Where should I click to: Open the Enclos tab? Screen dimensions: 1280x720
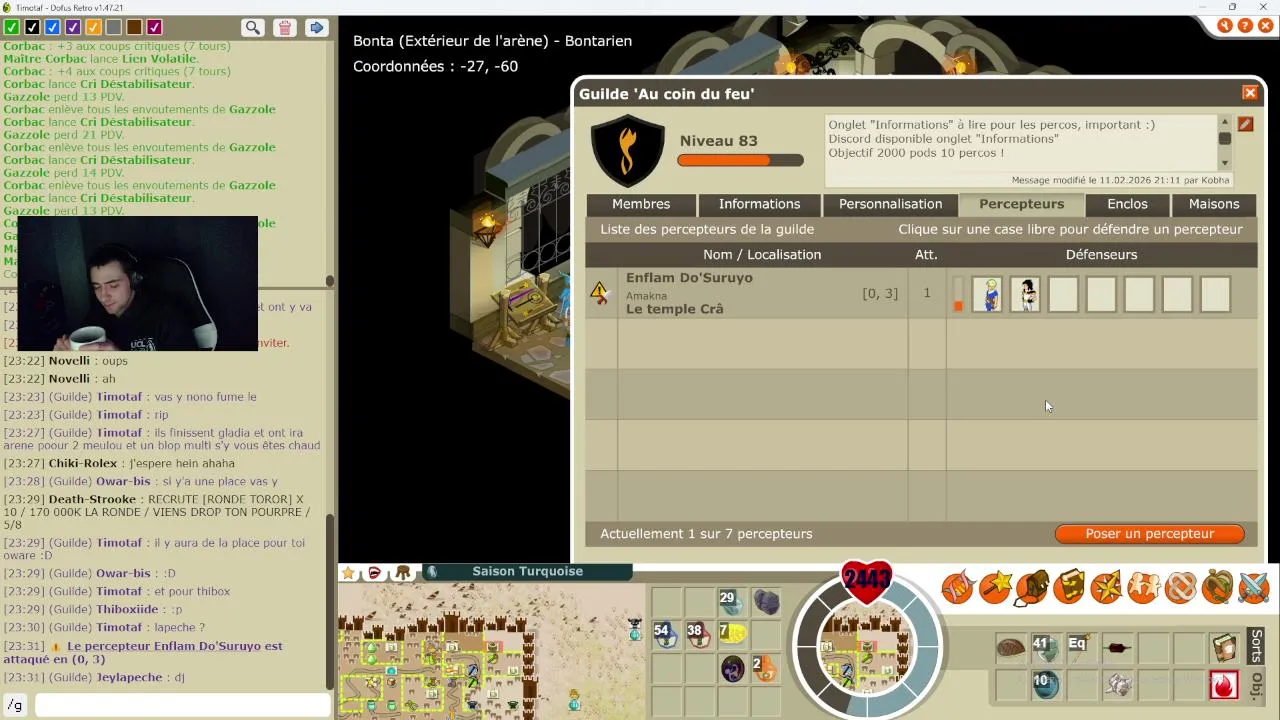click(x=1127, y=204)
